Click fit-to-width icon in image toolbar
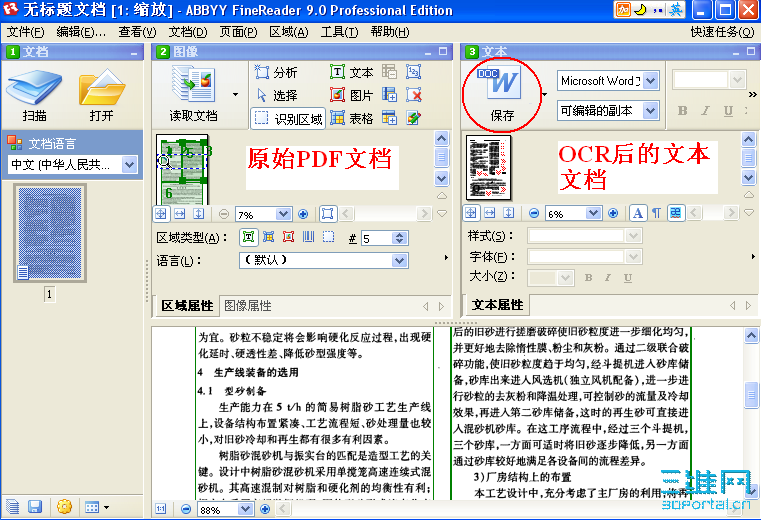This screenshot has height=520, width=761. tap(180, 214)
